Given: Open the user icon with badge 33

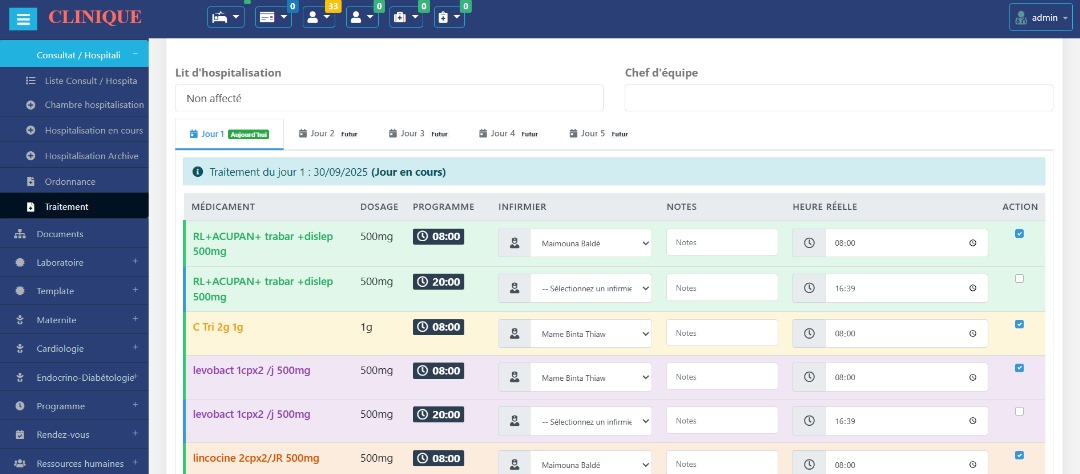Looking at the screenshot, I should point(319,18).
